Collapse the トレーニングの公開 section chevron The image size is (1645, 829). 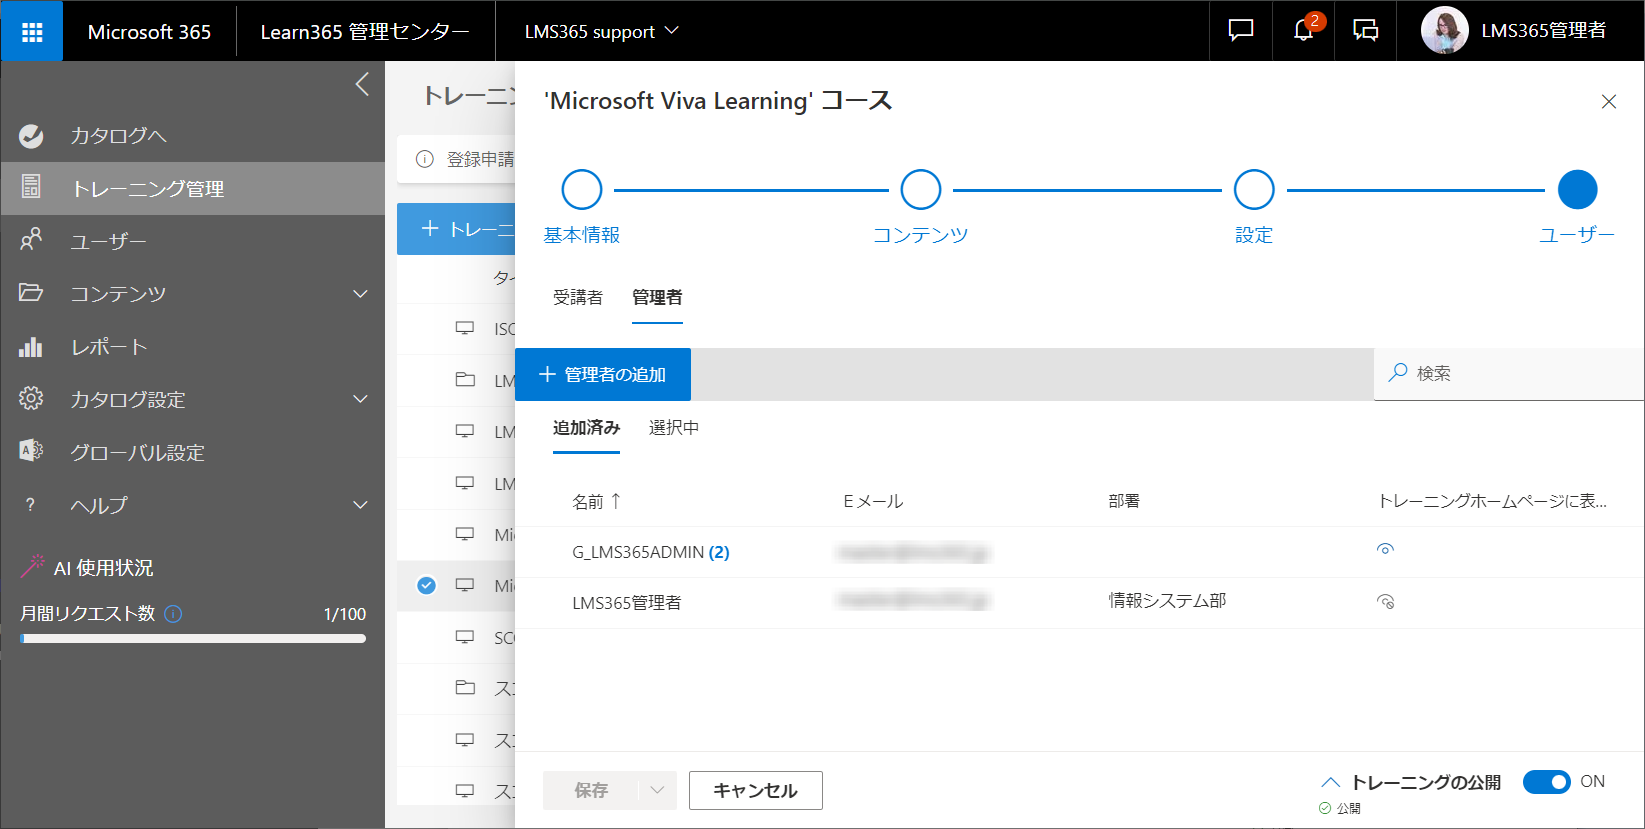[x=1331, y=782]
